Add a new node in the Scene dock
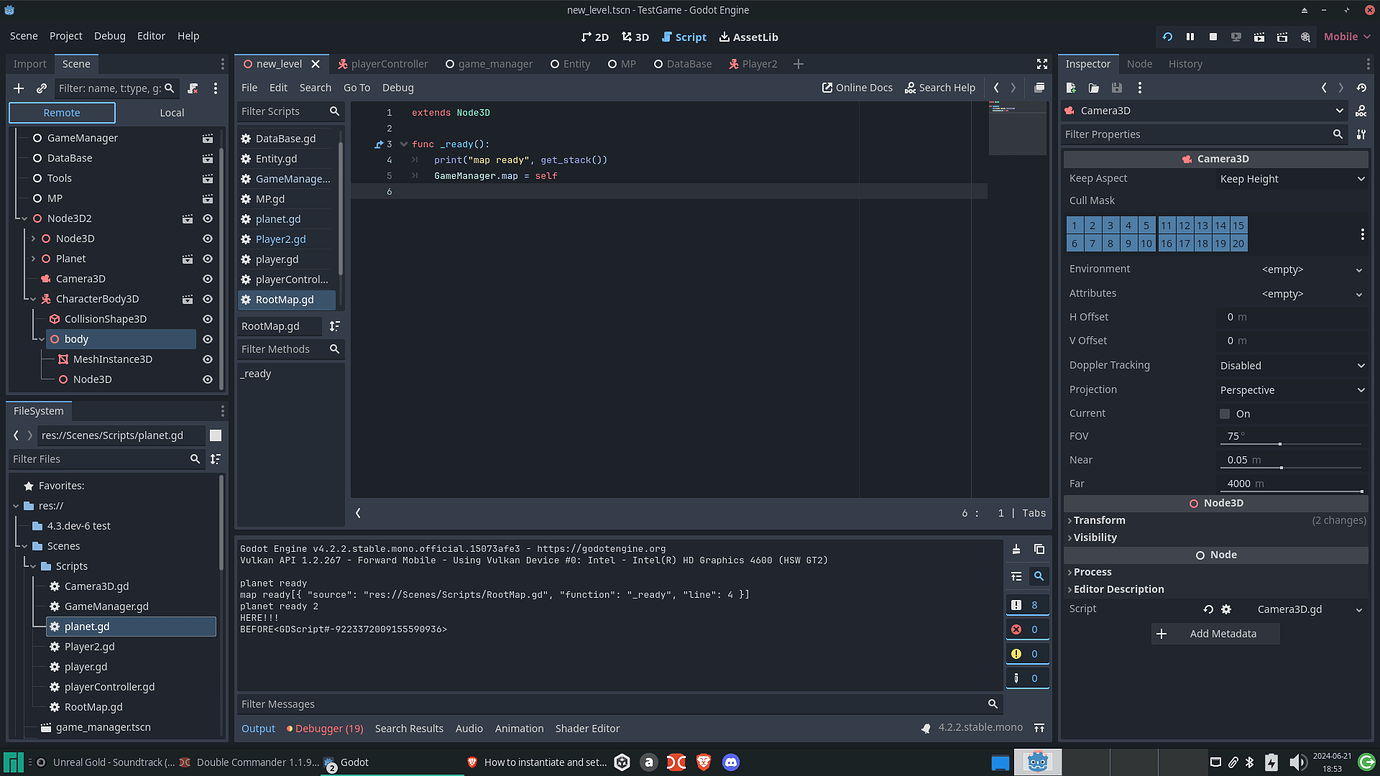The image size is (1380, 776). (18, 88)
